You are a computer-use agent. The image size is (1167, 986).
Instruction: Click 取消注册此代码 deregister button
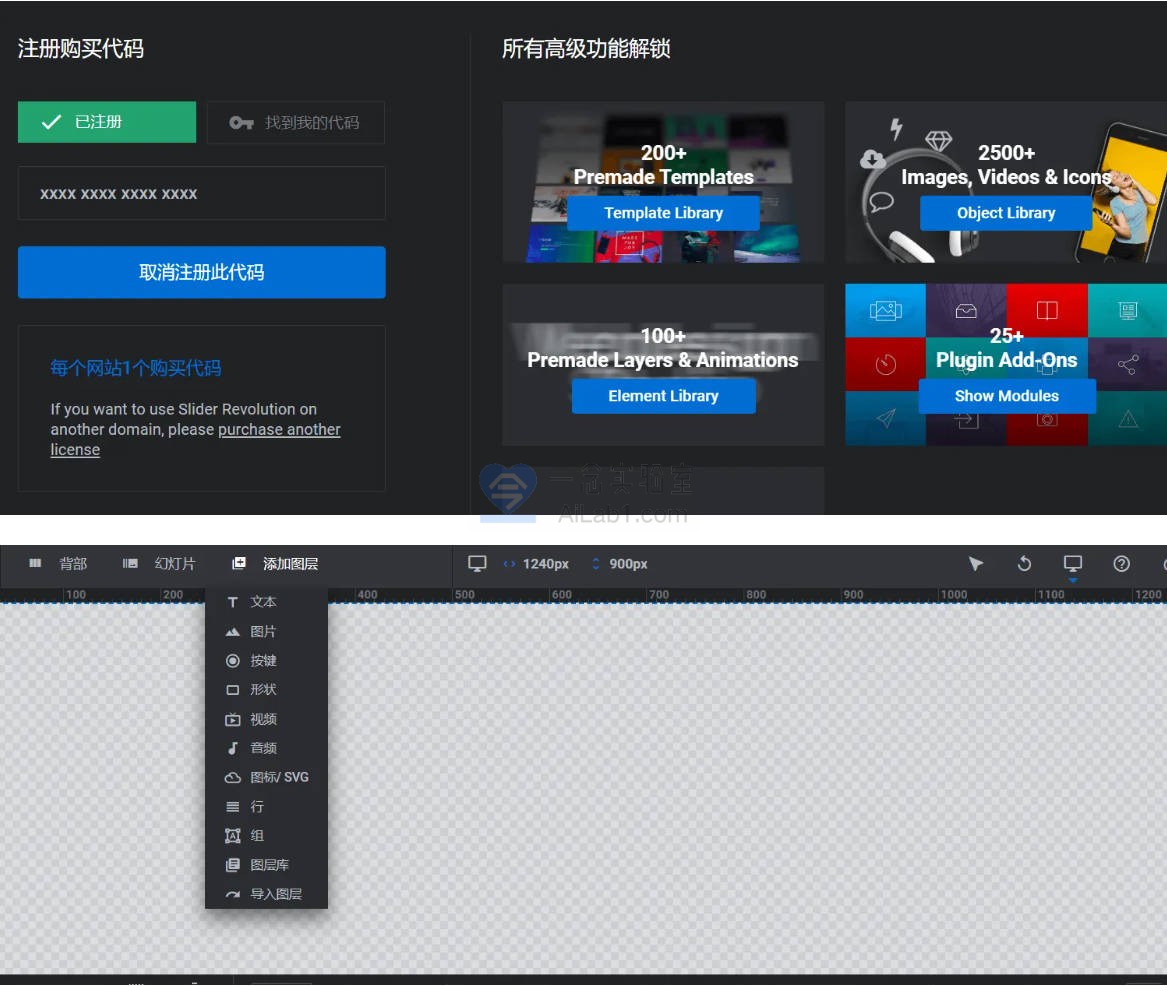[x=202, y=272]
